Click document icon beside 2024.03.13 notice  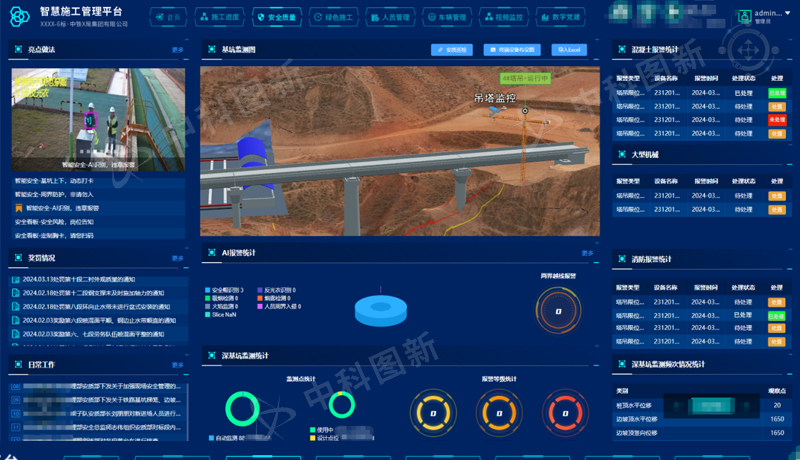(16, 279)
